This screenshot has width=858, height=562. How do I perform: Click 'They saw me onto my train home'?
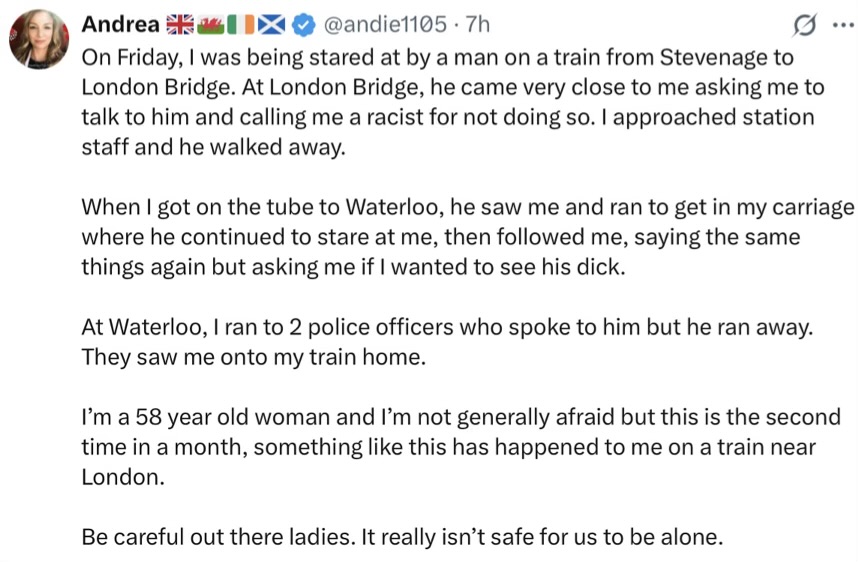(x=253, y=357)
